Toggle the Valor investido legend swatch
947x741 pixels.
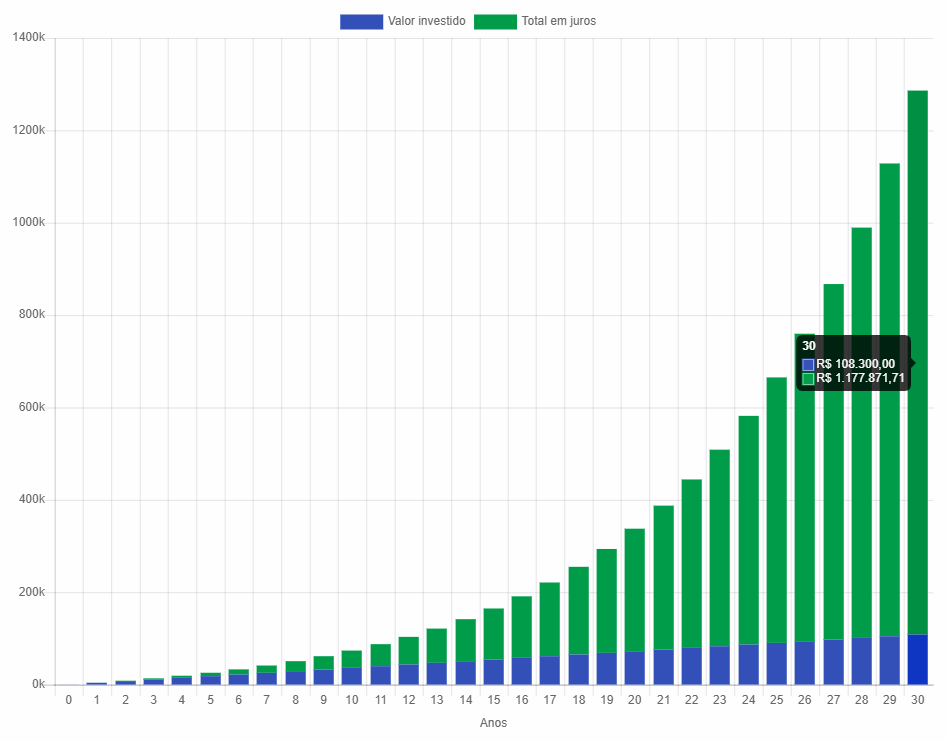[361, 22]
